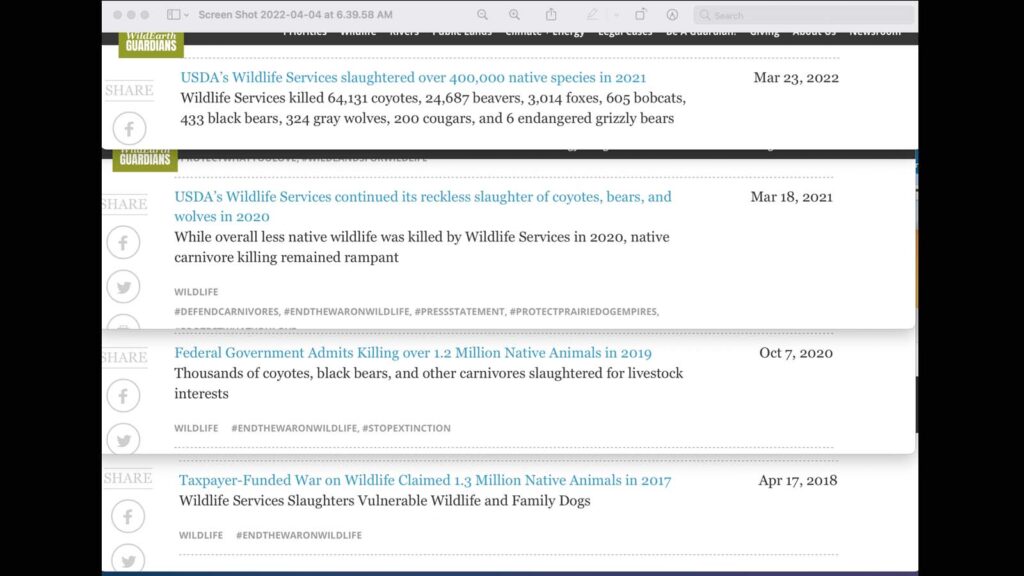Image resolution: width=1024 pixels, height=576 pixels.
Task: Open Taxpayer-Funded War on Wildlife 2017 headline
Action: 425,480
